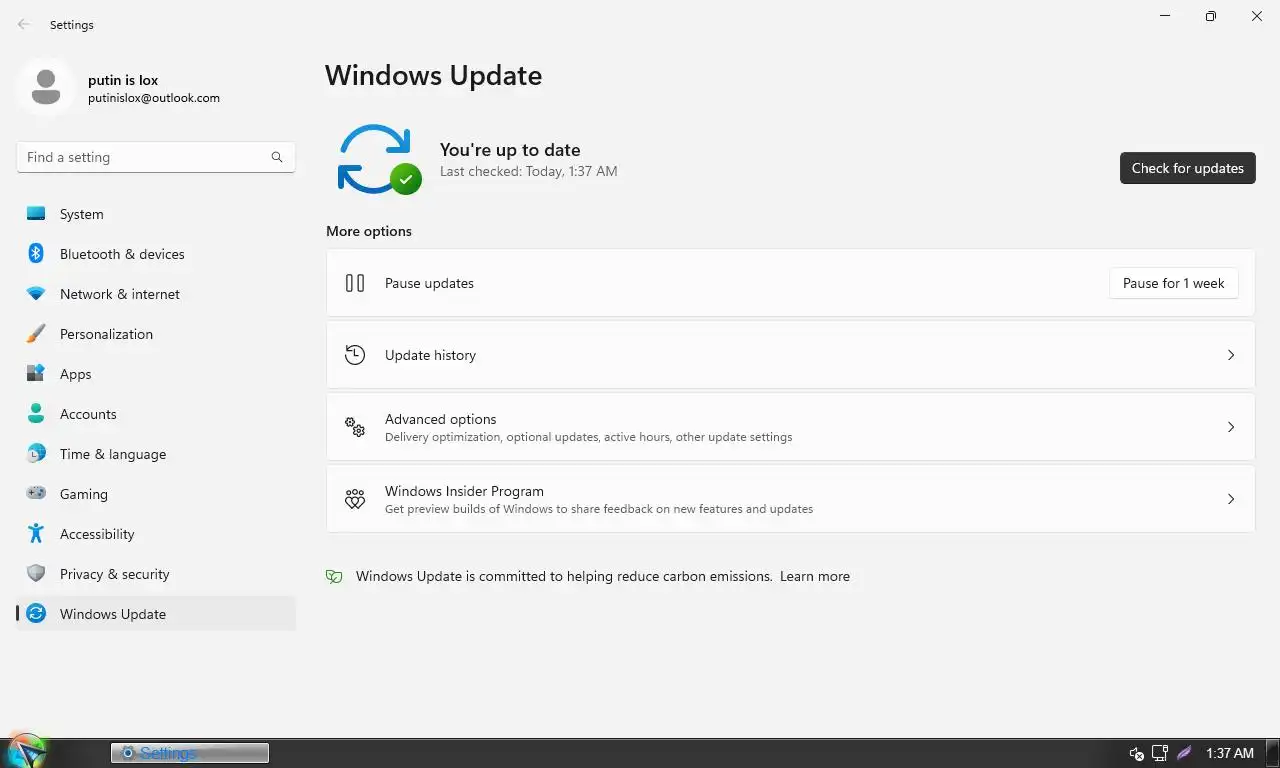Open the Apps settings page
1280x768 pixels.
pyautogui.click(x=156, y=374)
